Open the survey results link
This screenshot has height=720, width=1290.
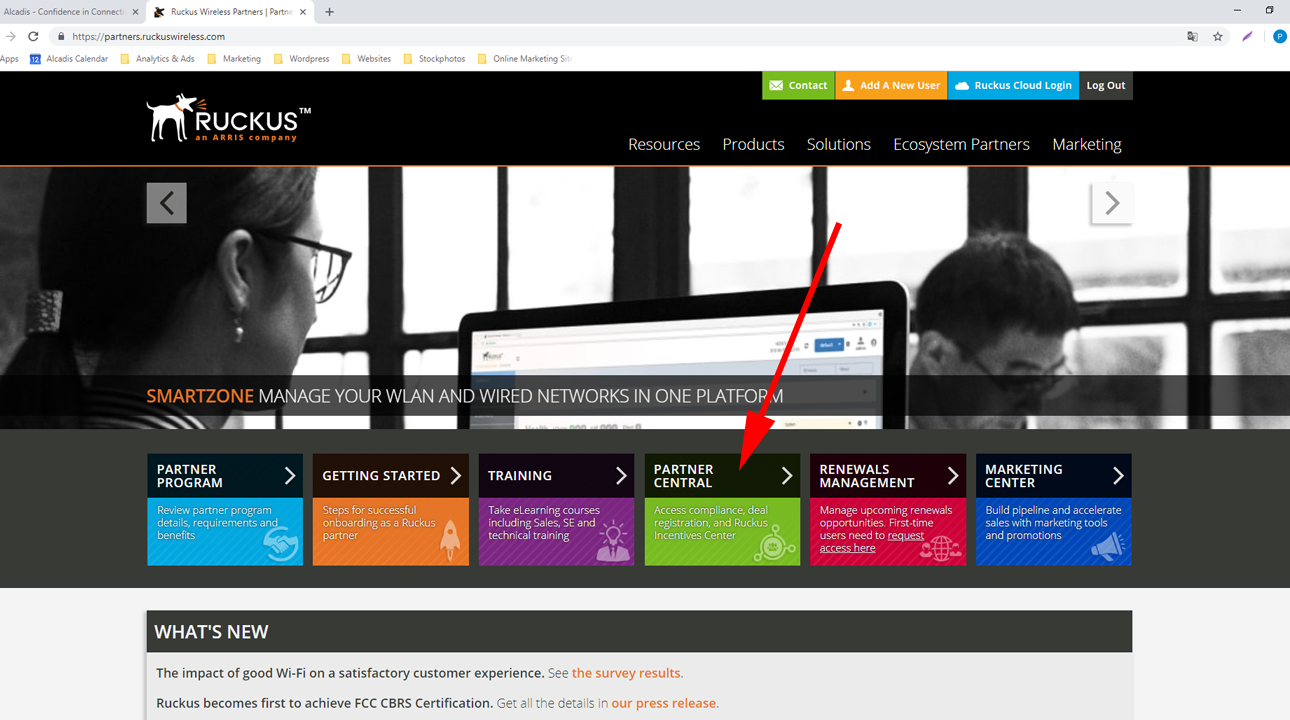[627, 673]
